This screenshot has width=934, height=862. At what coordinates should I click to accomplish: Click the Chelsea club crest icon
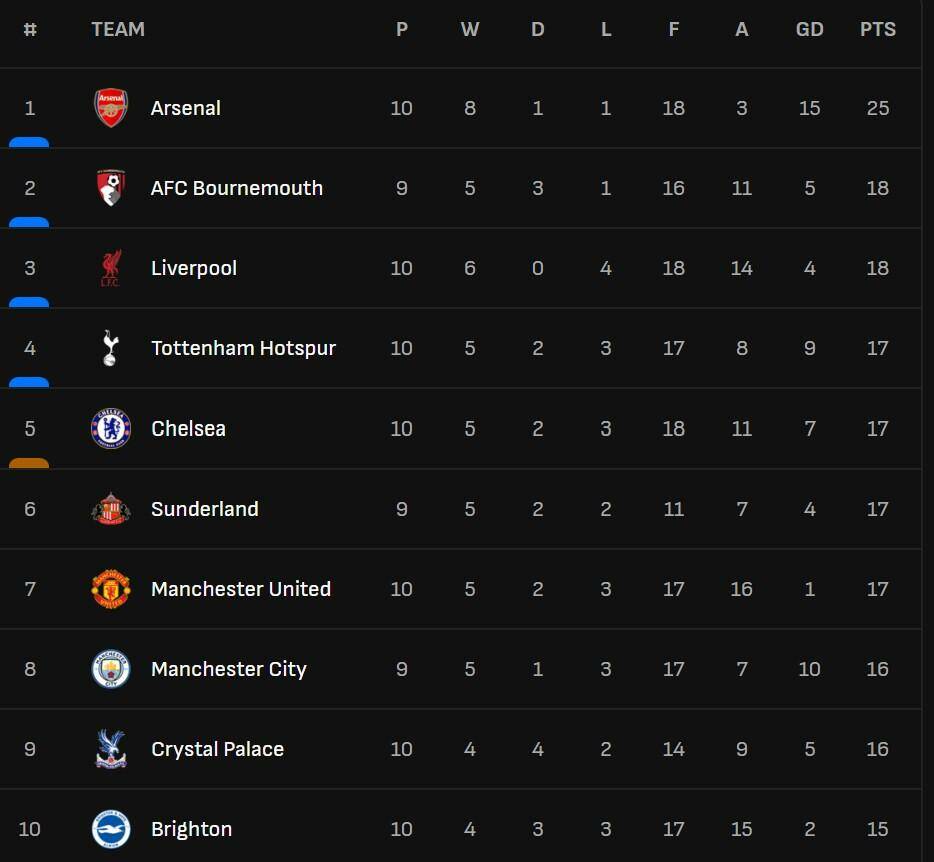111,428
